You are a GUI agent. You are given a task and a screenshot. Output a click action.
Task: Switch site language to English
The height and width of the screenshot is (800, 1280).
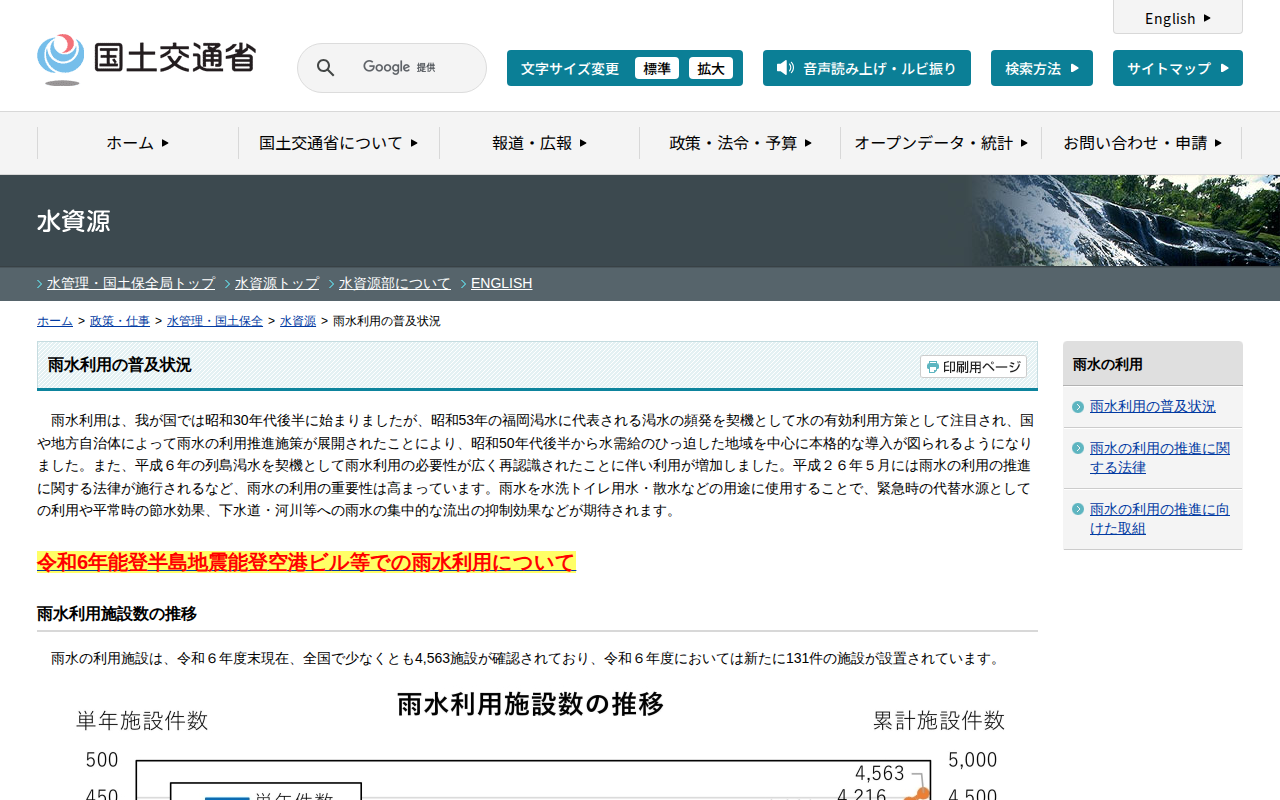(1177, 18)
